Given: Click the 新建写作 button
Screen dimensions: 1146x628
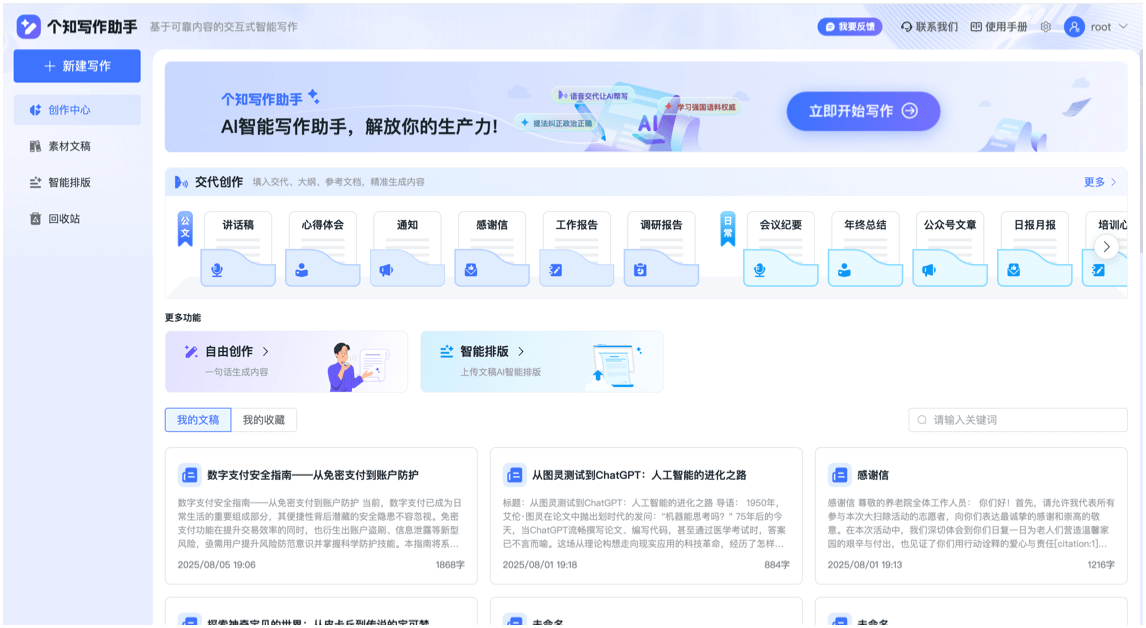Looking at the screenshot, I should [x=77, y=66].
